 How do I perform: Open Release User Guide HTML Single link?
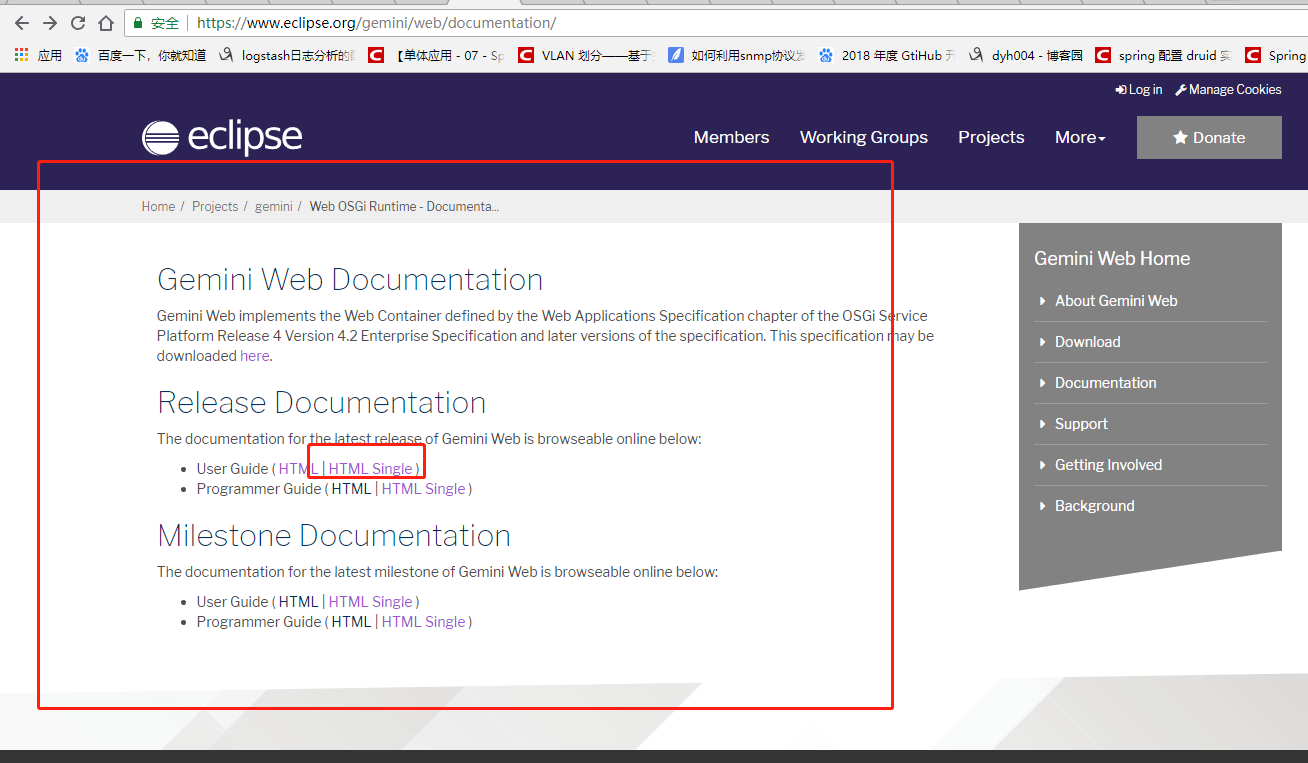pyautogui.click(x=370, y=469)
